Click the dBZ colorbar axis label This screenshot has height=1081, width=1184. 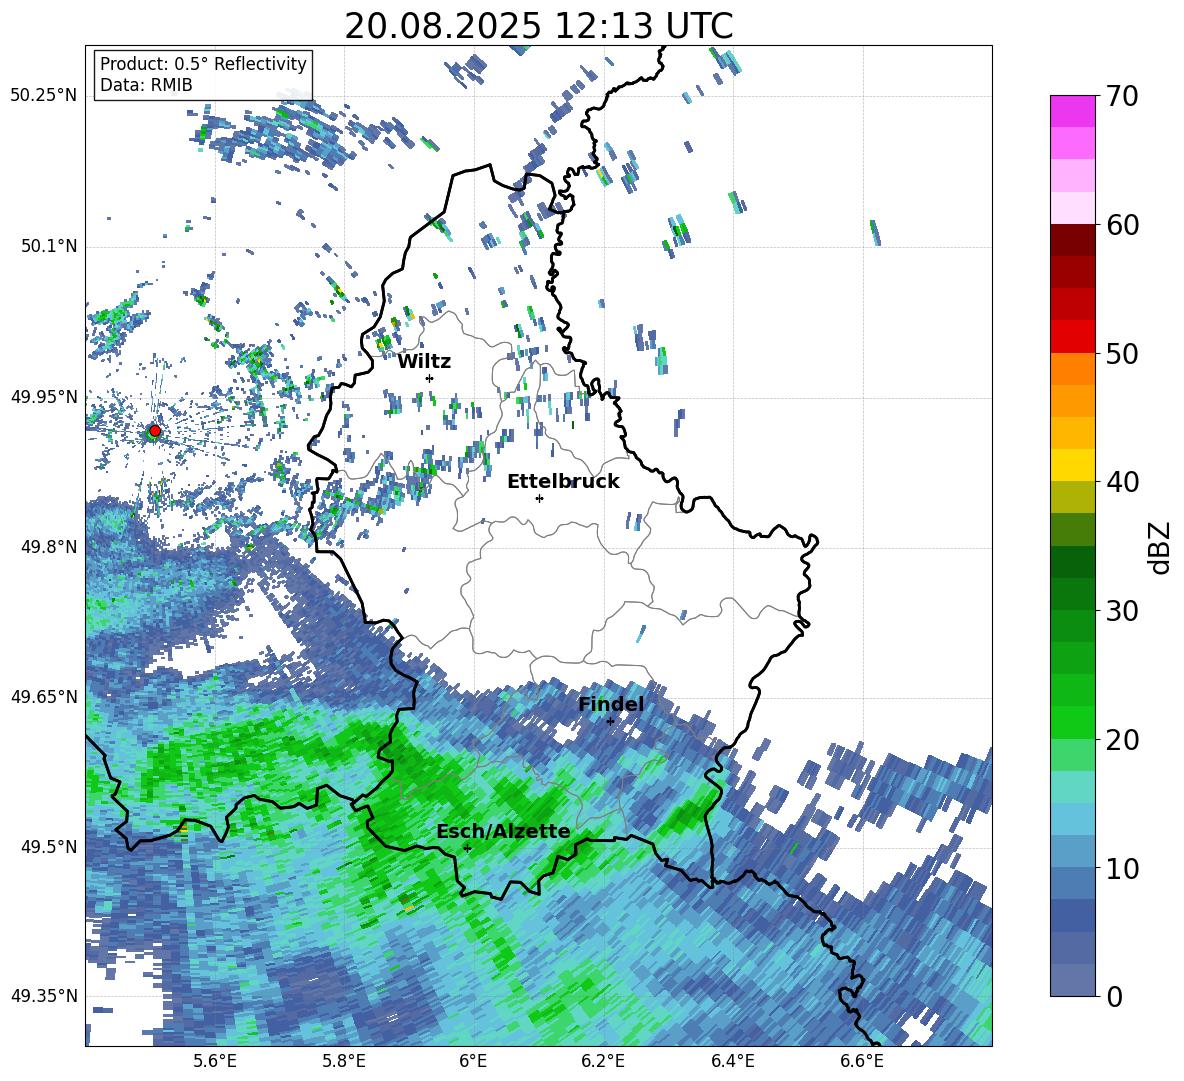pyautogui.click(x=1161, y=547)
